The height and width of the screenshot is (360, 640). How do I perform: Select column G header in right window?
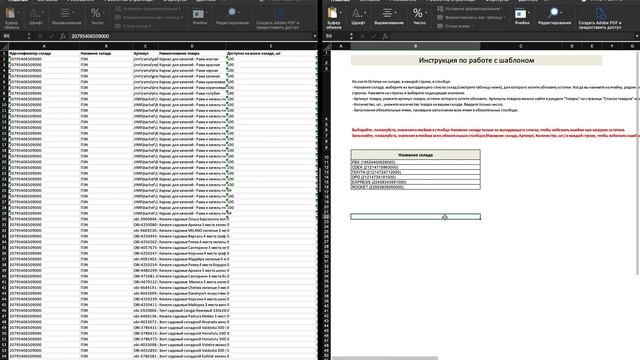[x=632, y=46]
